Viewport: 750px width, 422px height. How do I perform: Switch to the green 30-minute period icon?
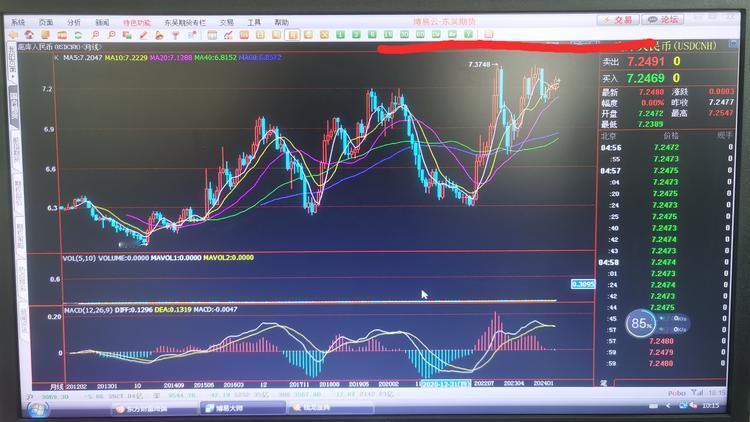[404, 34]
